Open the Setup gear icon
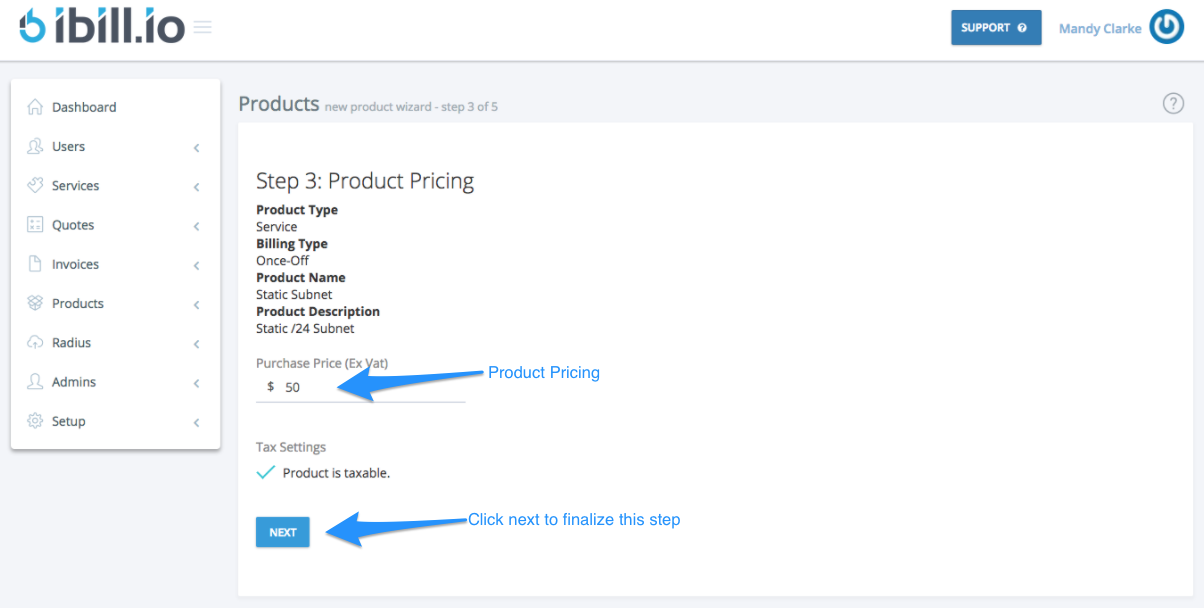The height and width of the screenshot is (608, 1204). 36,421
